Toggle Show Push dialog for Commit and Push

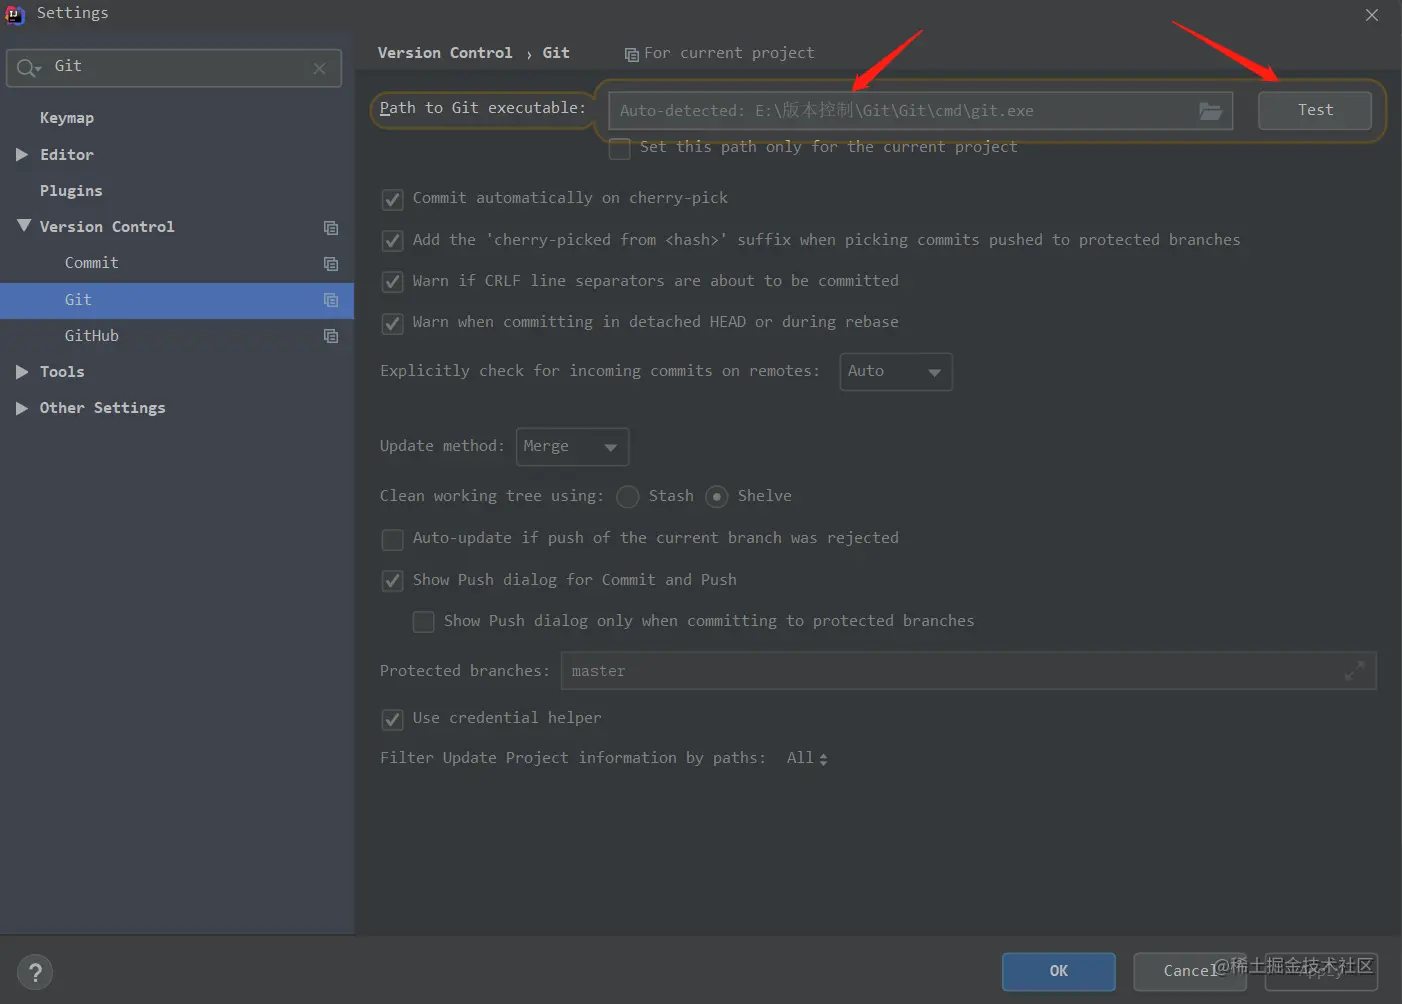tap(393, 581)
